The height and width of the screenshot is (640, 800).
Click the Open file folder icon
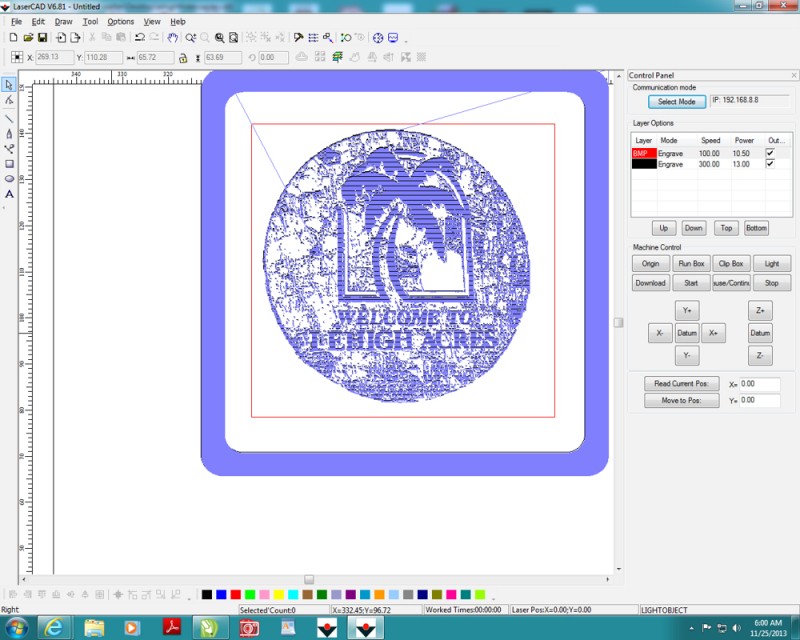28,37
